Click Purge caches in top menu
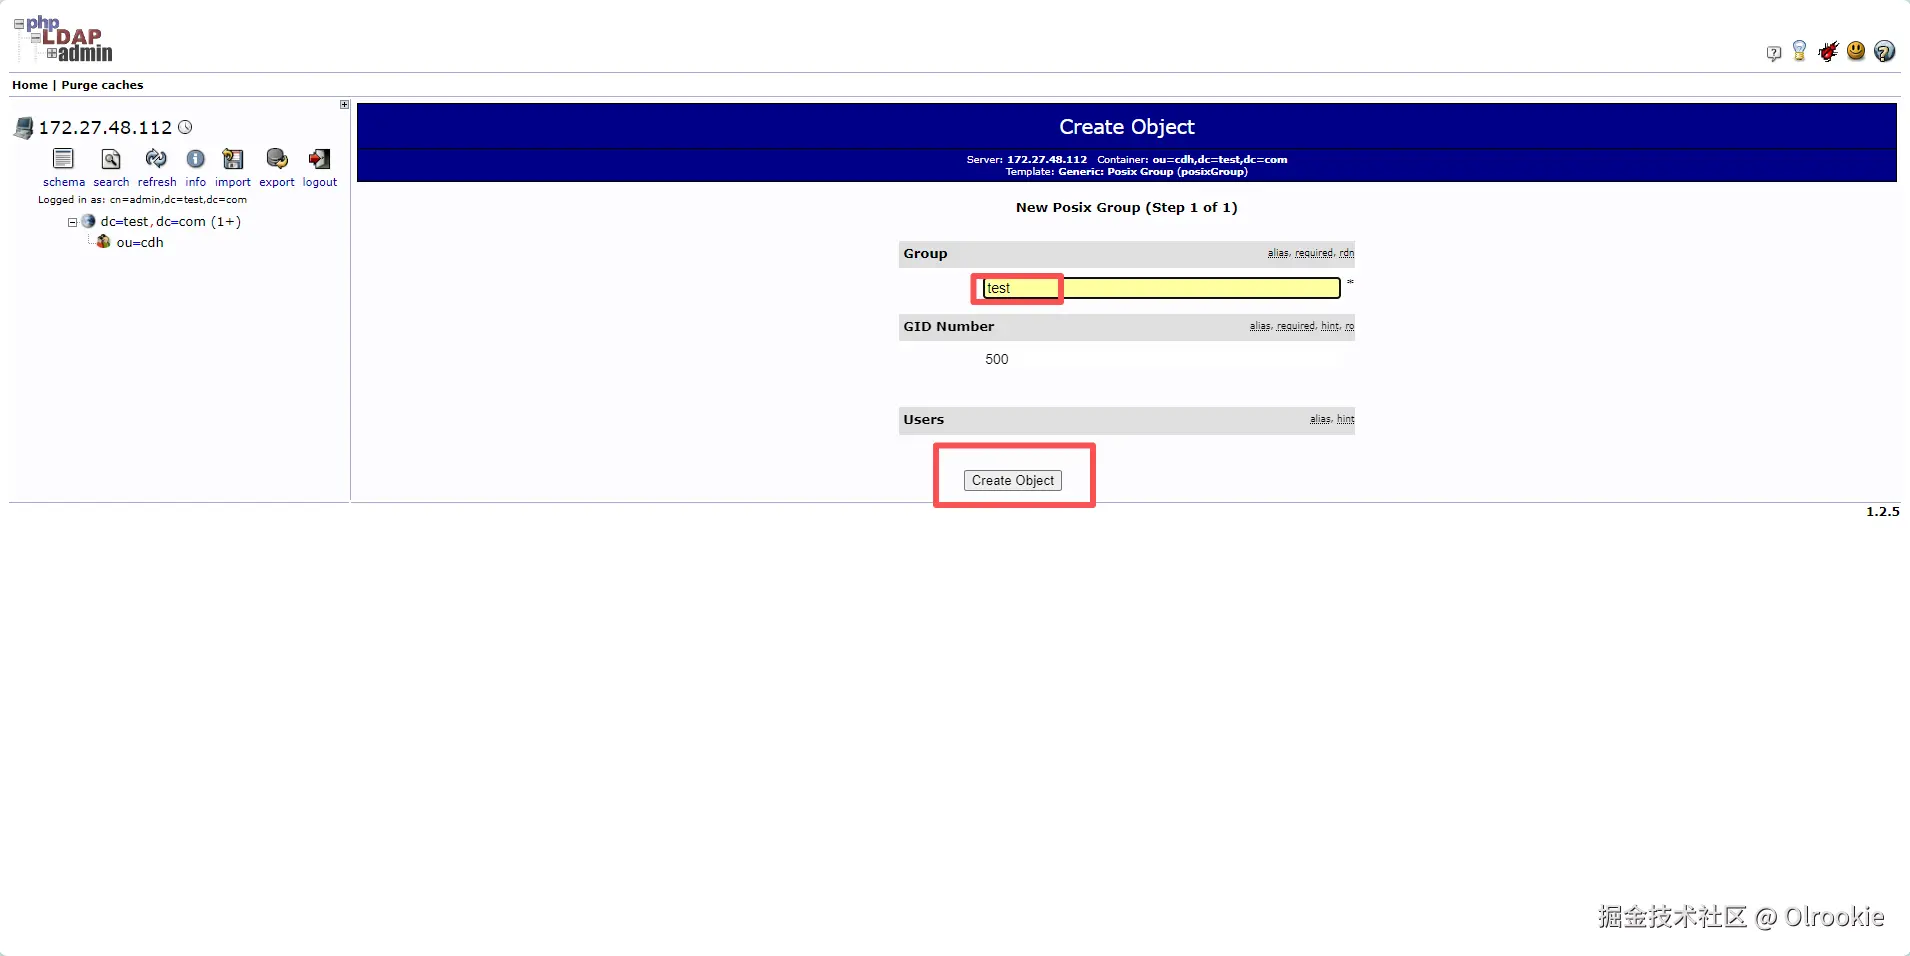 point(102,85)
